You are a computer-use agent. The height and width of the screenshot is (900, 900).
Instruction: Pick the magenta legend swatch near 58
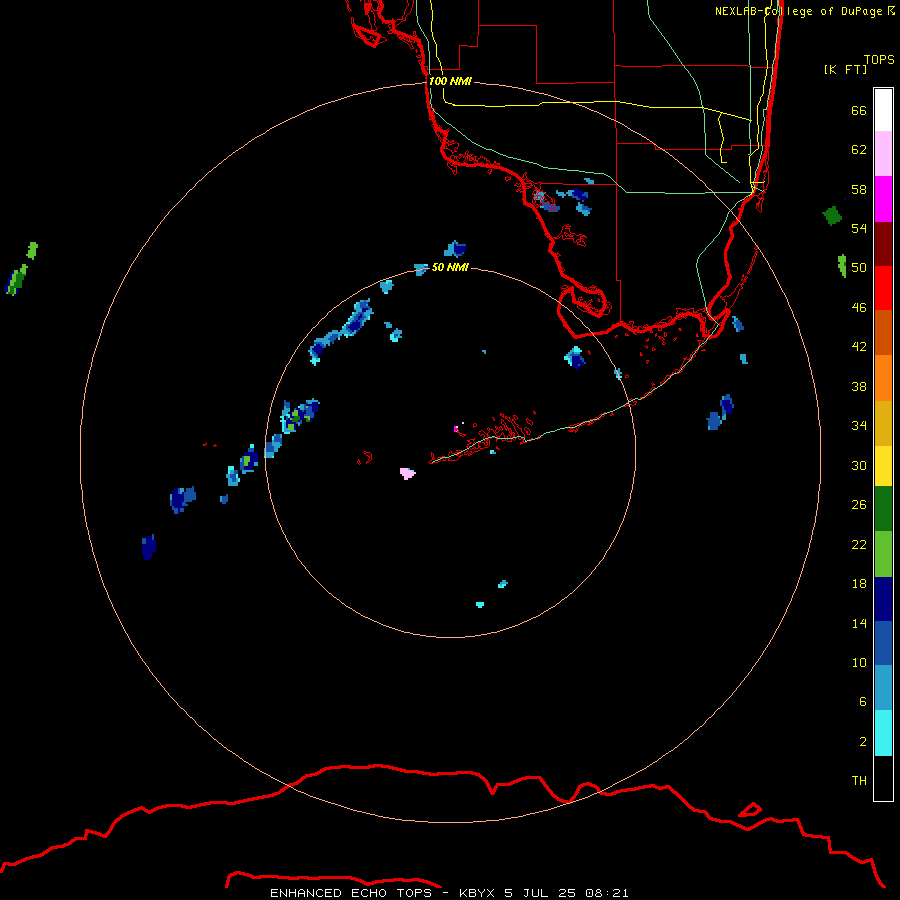click(x=883, y=199)
